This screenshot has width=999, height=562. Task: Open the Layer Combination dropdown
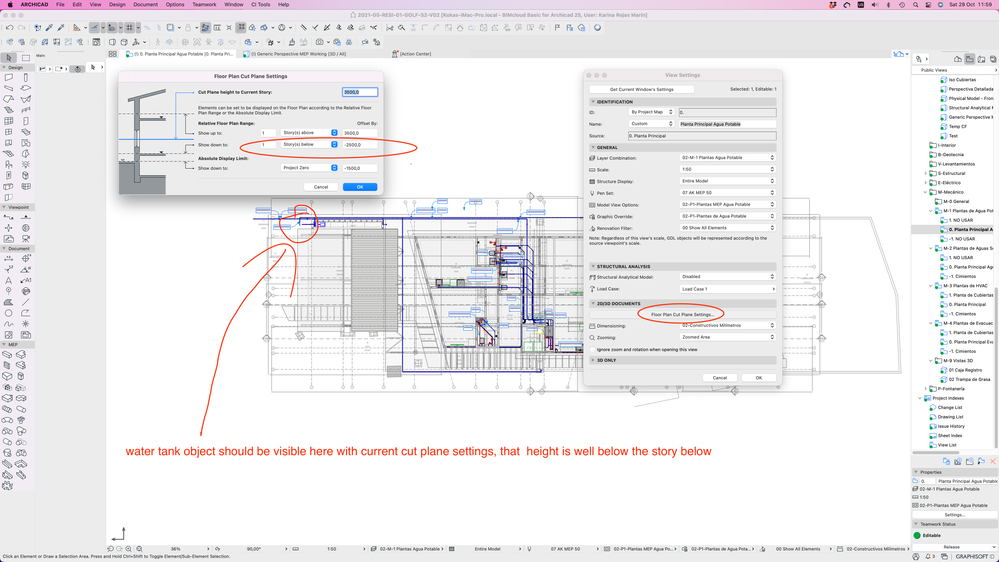[727, 158]
